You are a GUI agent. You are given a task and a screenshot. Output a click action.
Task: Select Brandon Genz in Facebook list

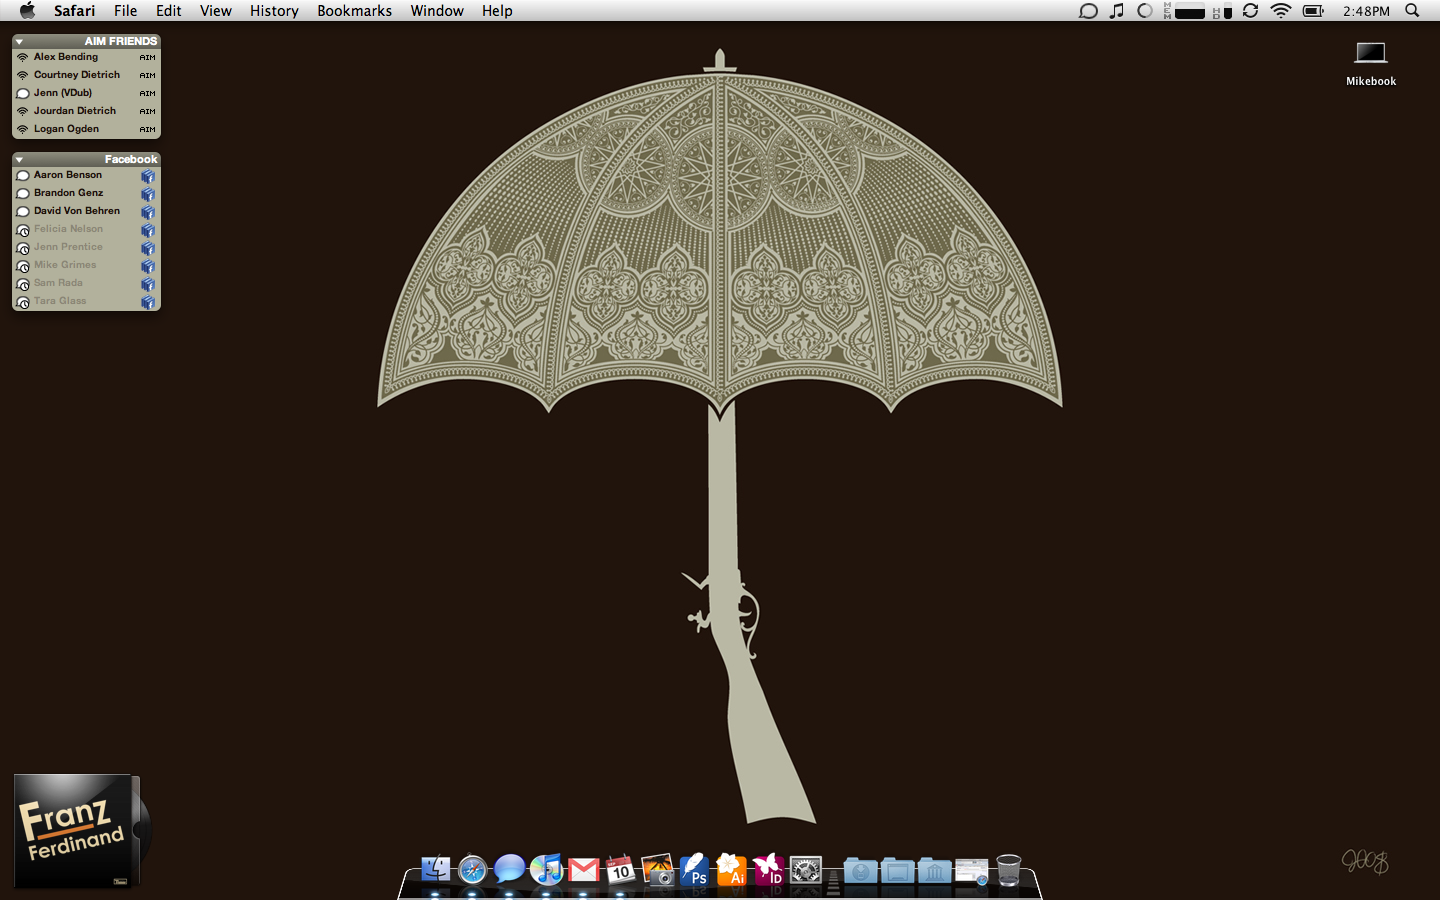(86, 193)
